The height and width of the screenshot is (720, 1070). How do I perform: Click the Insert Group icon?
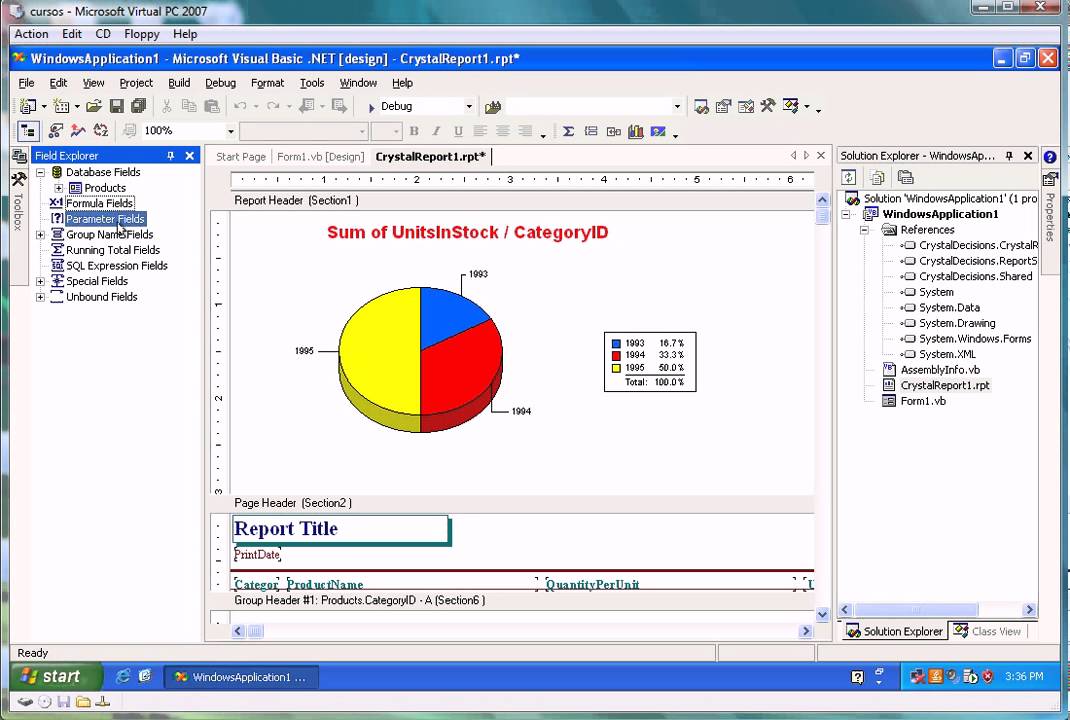pos(591,131)
